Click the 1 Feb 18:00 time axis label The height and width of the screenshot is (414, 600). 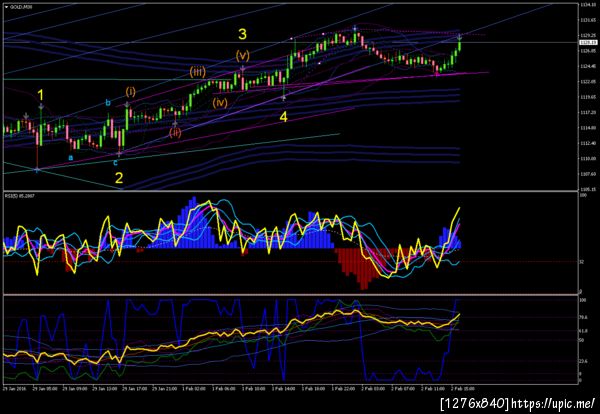point(314,388)
